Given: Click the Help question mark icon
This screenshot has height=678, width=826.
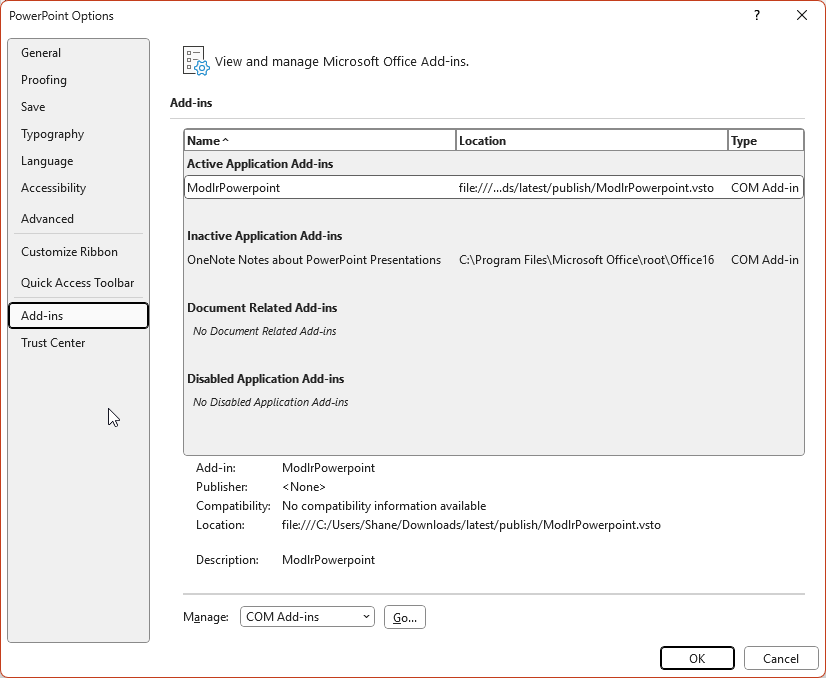Looking at the screenshot, I should [x=757, y=16].
